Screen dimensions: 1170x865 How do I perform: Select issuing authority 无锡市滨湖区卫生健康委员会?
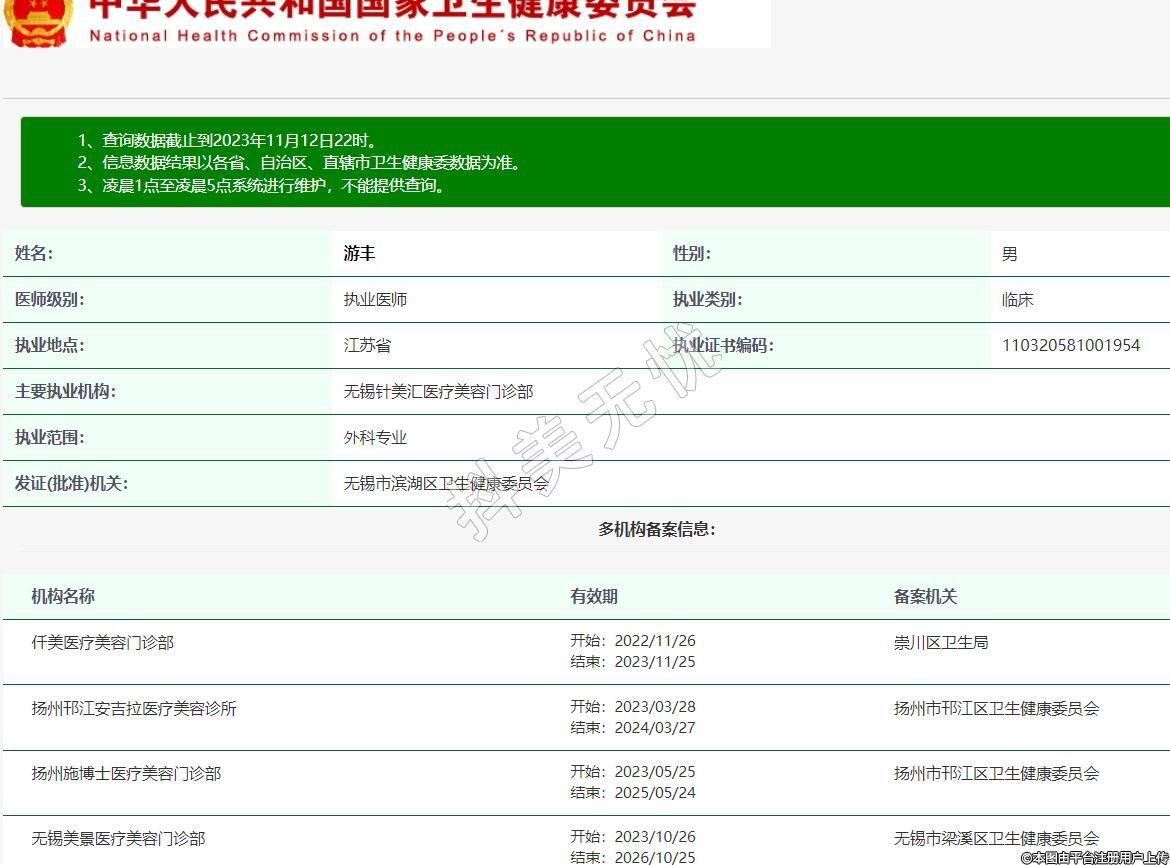[x=446, y=484]
